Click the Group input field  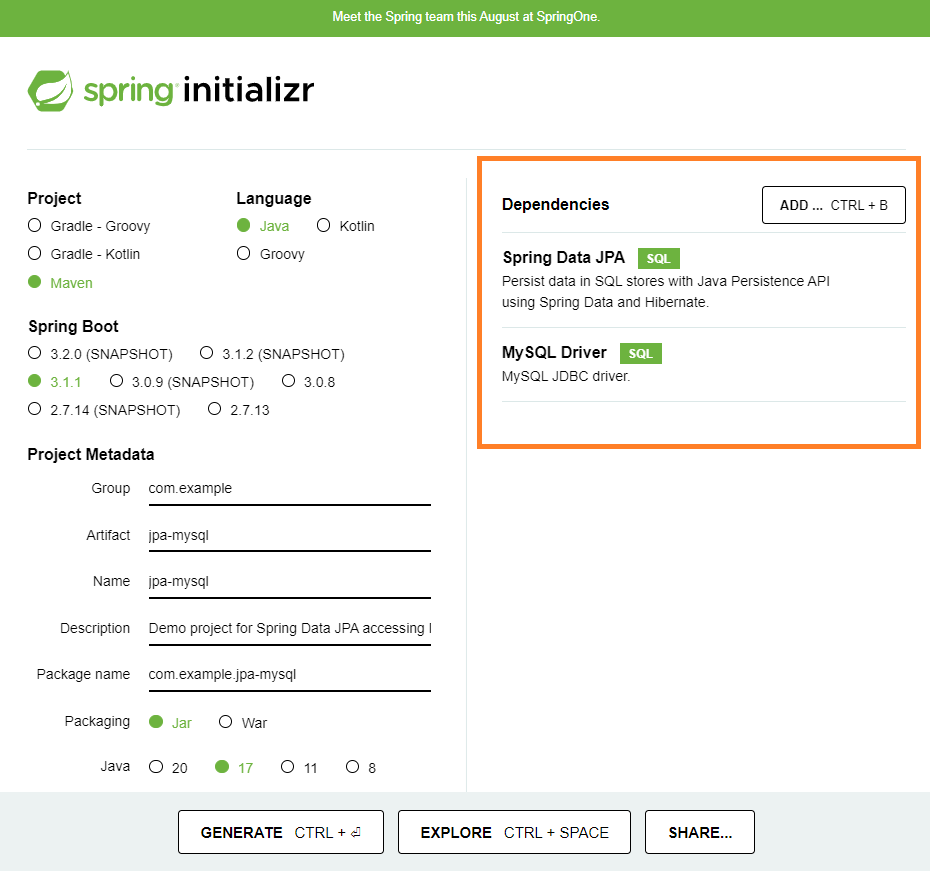point(289,489)
